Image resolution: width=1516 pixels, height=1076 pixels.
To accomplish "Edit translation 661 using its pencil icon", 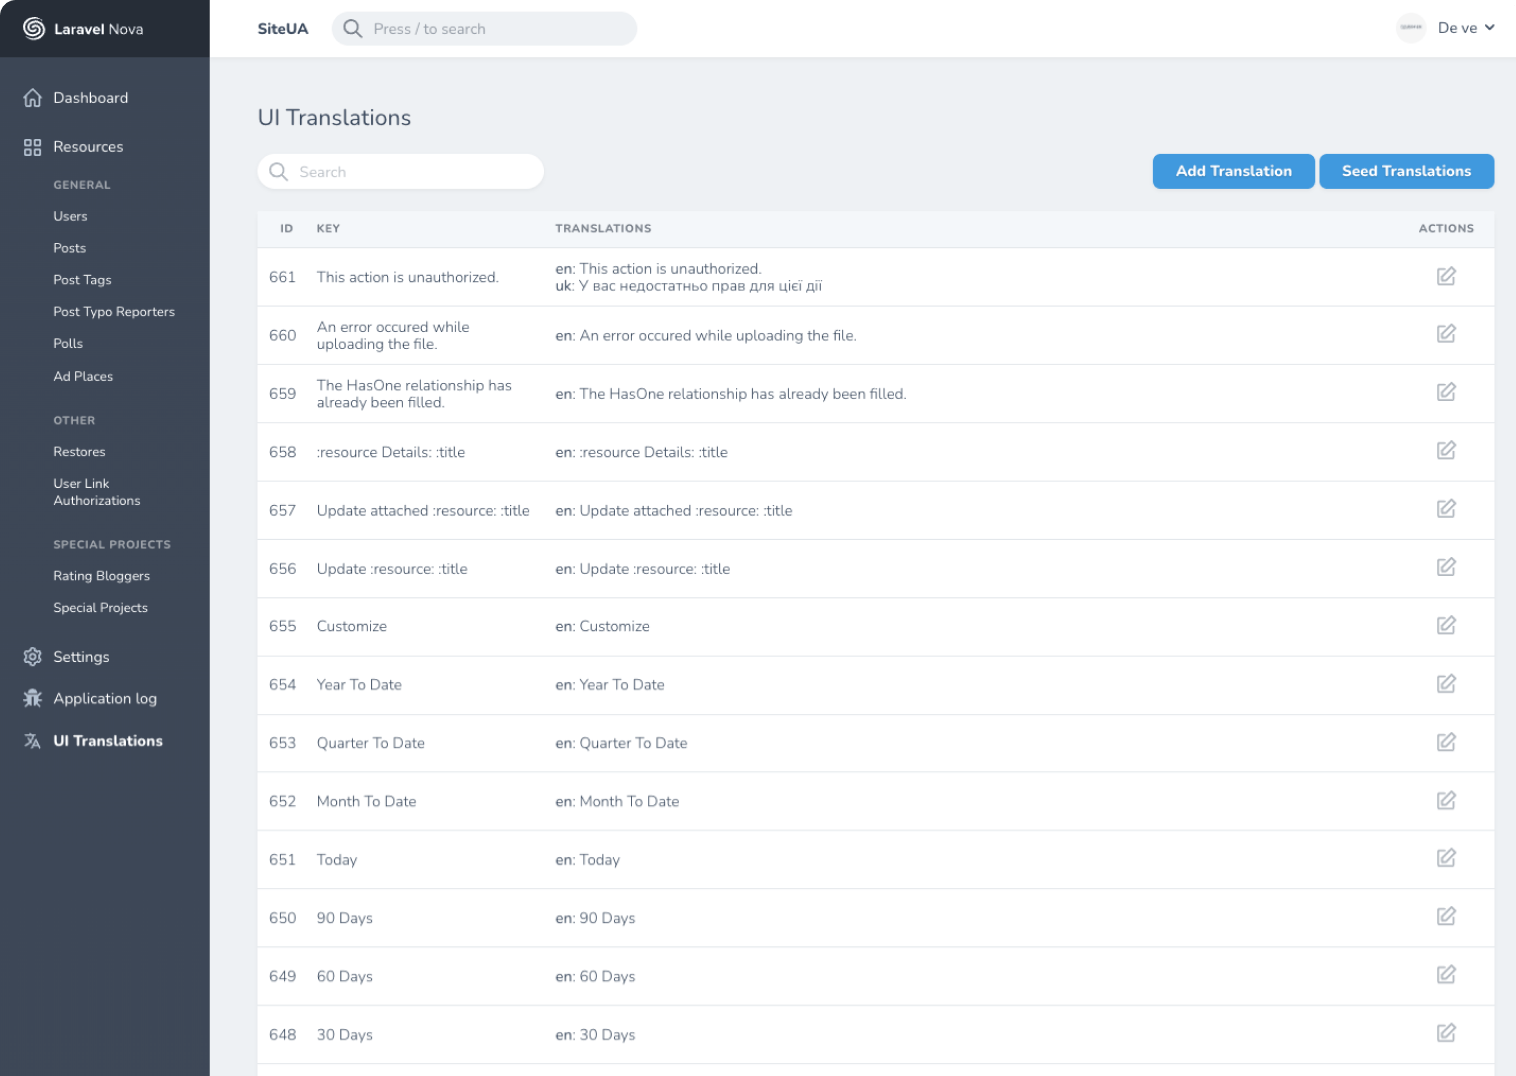I will click(1446, 276).
